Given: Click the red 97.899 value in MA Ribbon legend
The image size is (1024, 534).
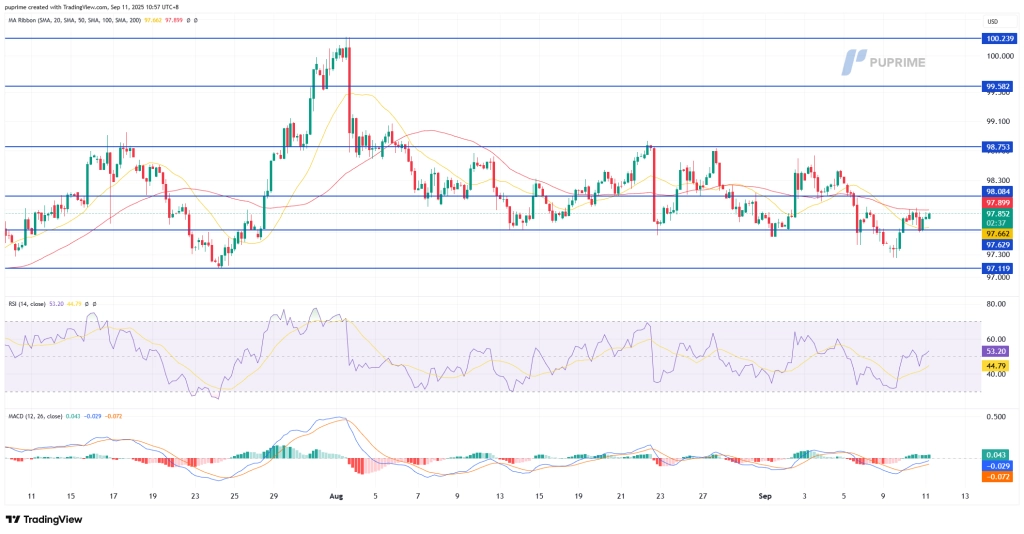Looking at the screenshot, I should tap(174, 20).
